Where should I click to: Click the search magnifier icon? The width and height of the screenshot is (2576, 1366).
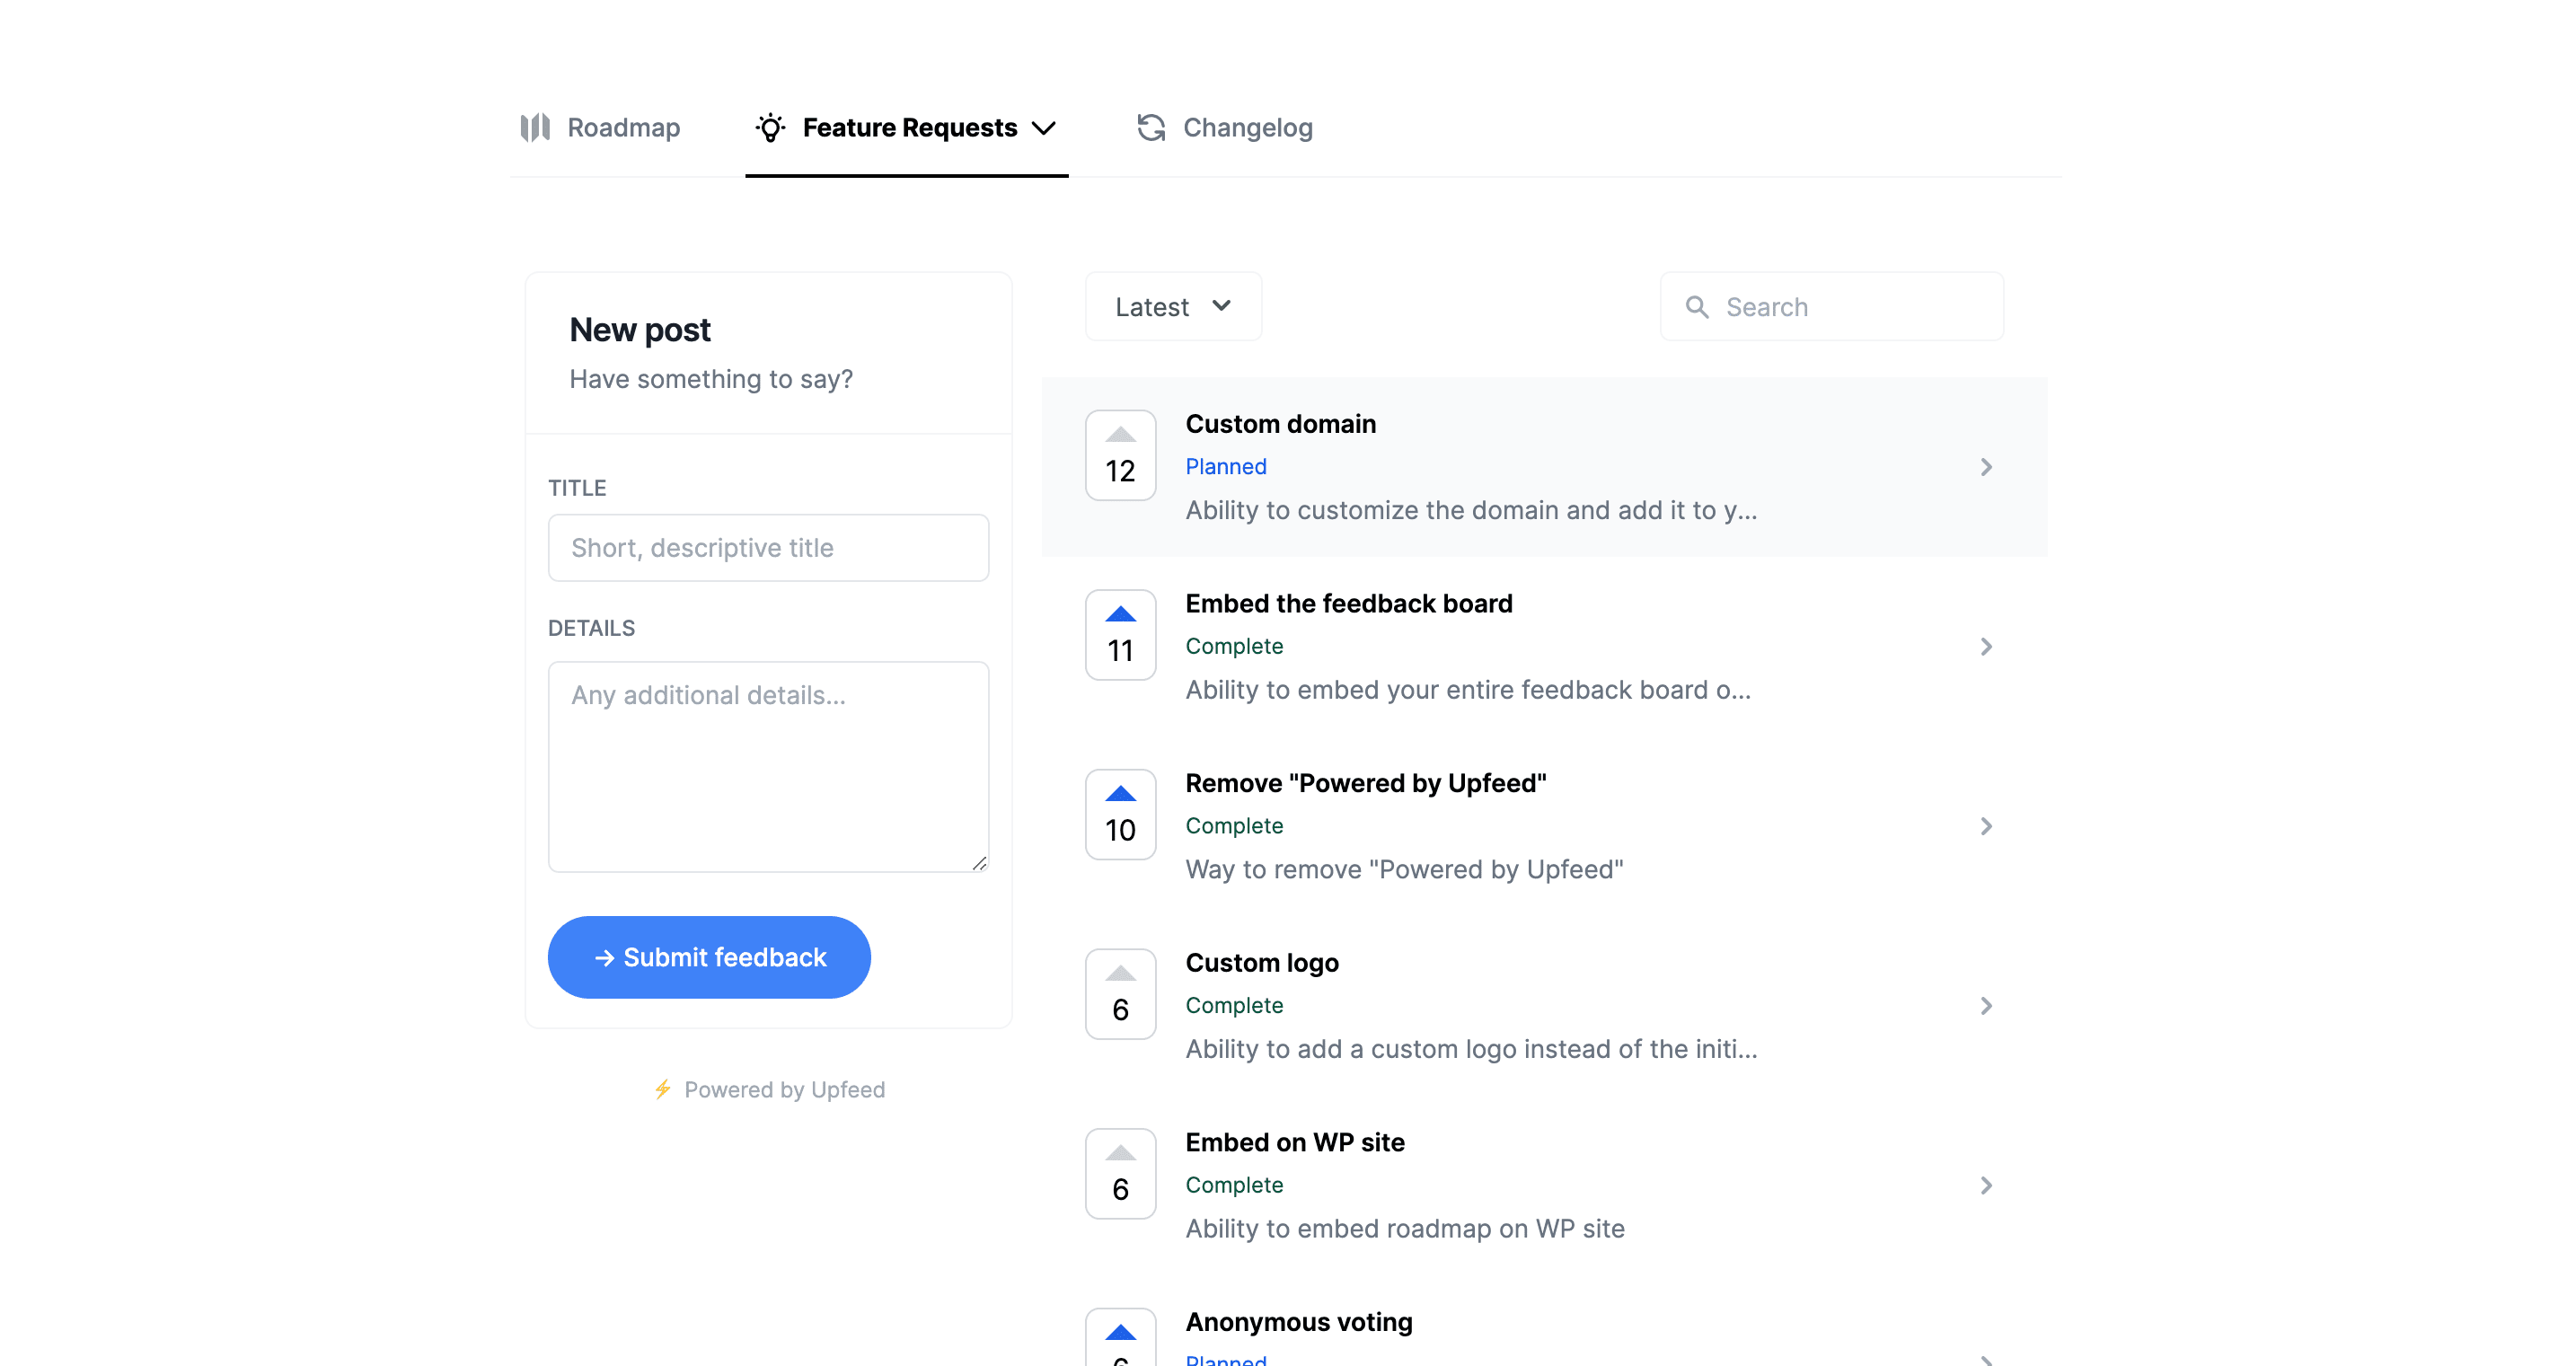click(1697, 307)
